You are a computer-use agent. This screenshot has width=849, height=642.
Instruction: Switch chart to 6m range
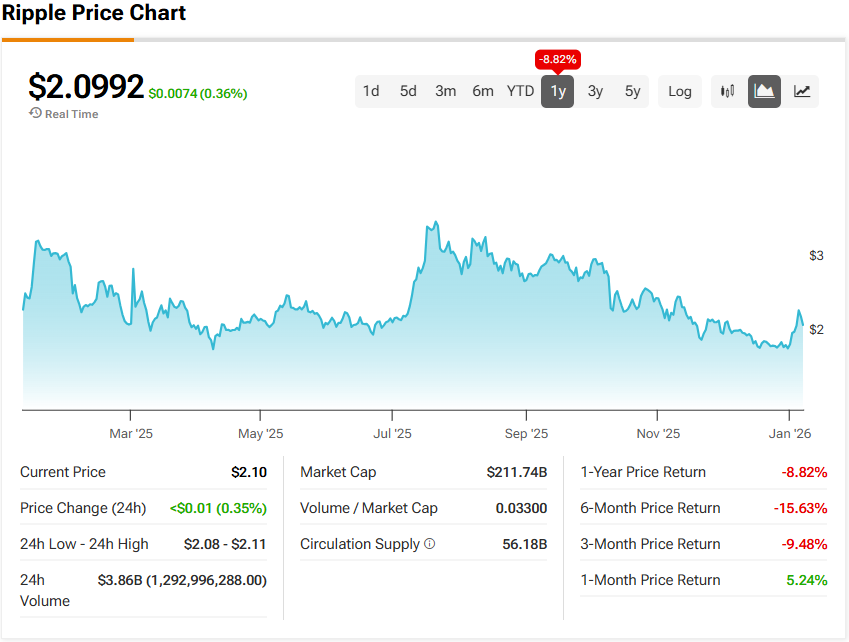click(483, 91)
